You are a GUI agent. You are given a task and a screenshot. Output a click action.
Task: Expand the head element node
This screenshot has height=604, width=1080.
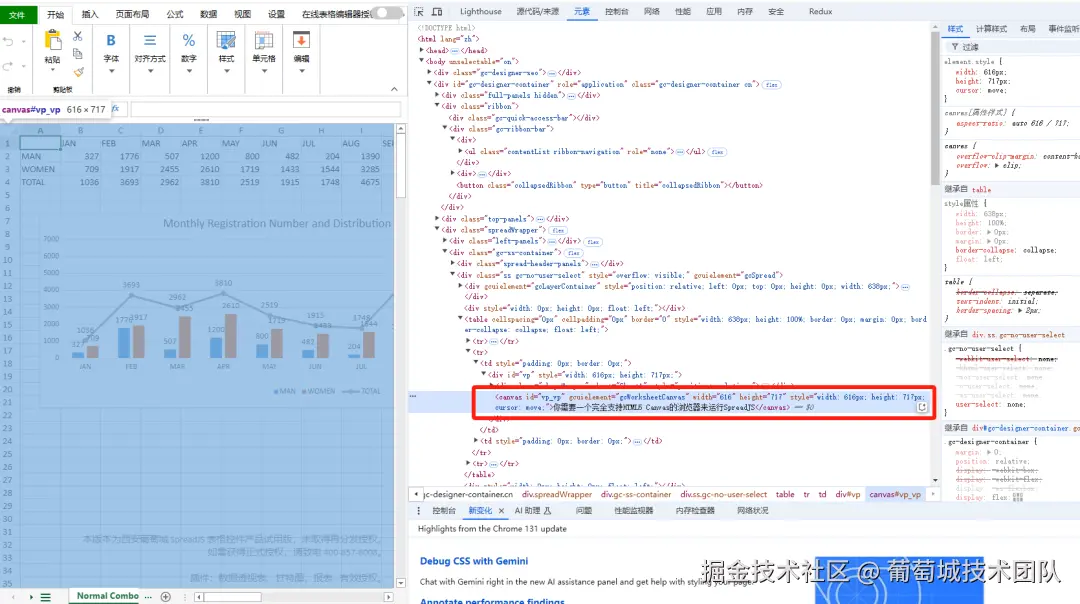pyautogui.click(x=422, y=50)
